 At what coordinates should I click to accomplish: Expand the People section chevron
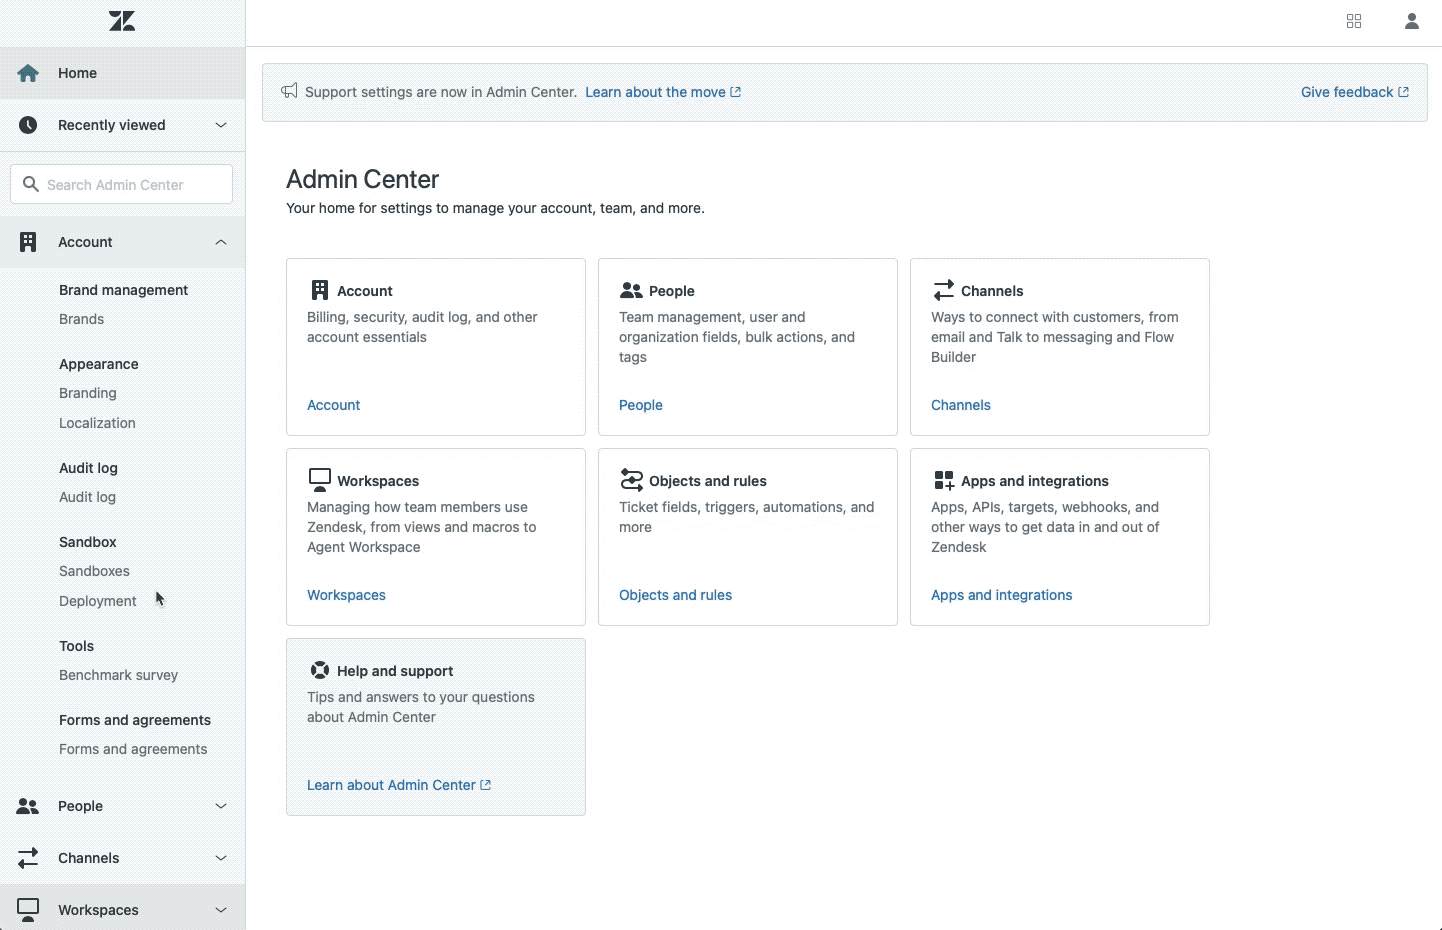click(x=221, y=806)
